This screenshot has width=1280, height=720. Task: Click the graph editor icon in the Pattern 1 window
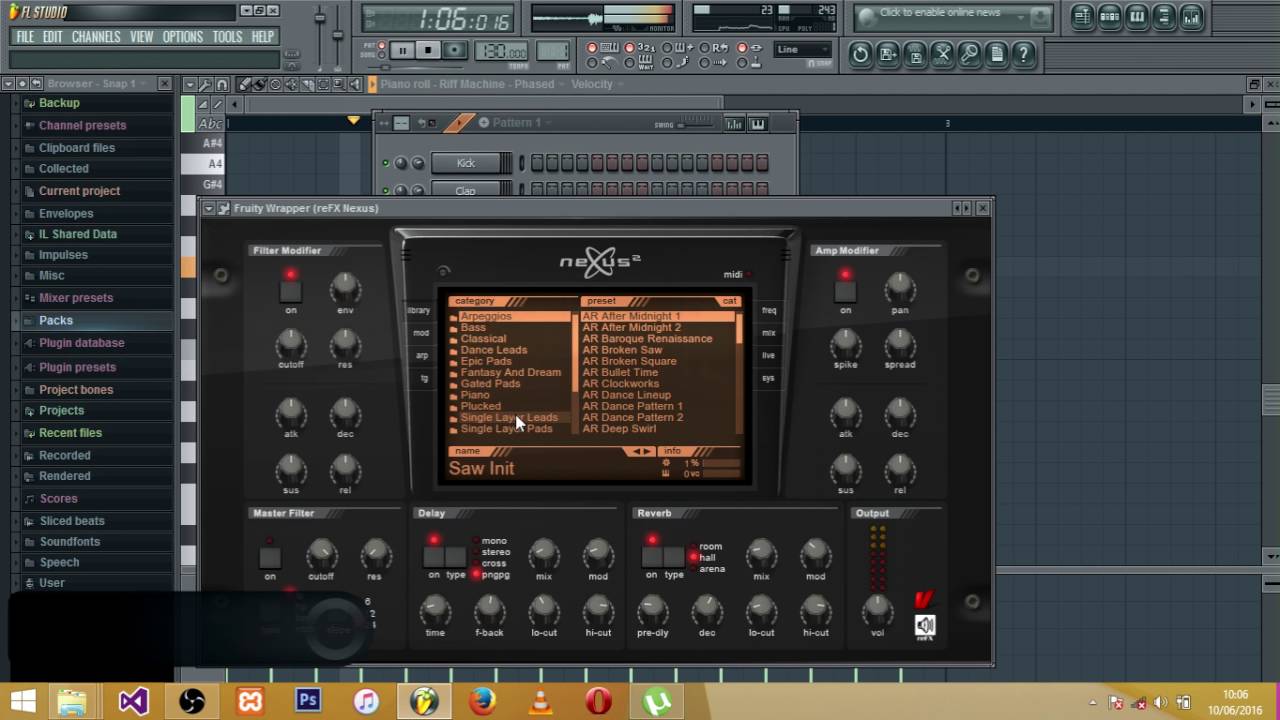(734, 123)
